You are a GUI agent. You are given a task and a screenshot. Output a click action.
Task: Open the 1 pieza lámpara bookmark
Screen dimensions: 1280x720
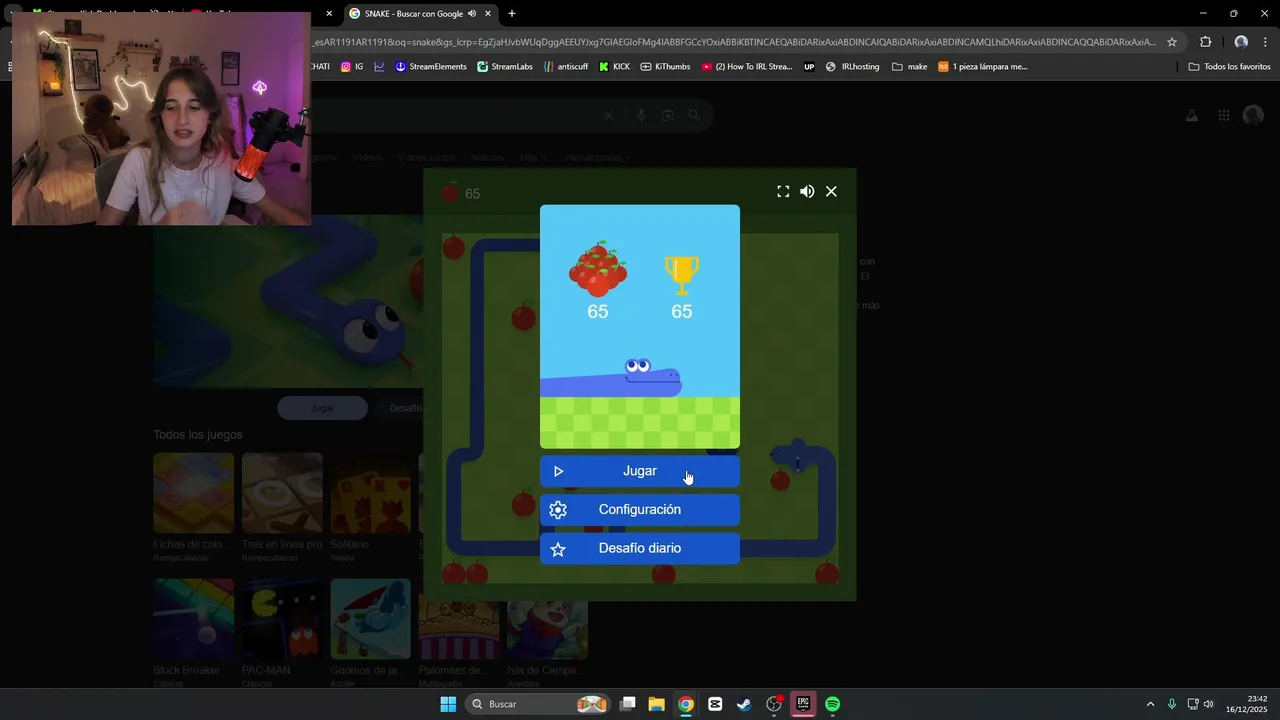click(x=983, y=67)
